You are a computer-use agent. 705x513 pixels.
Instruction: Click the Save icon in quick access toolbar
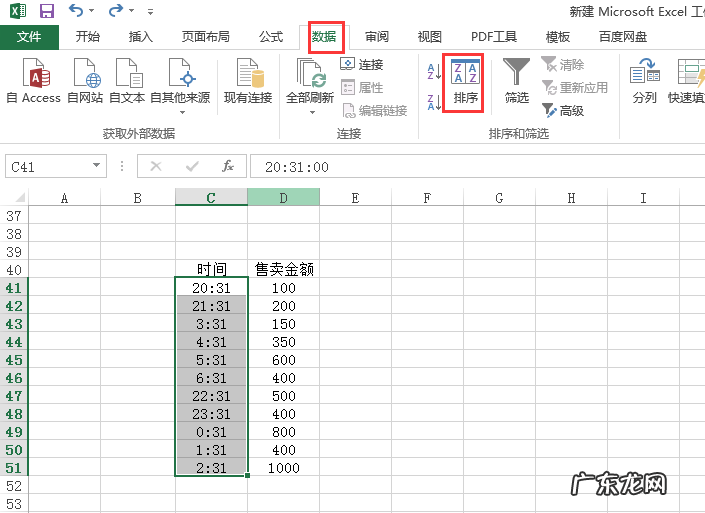pos(46,11)
